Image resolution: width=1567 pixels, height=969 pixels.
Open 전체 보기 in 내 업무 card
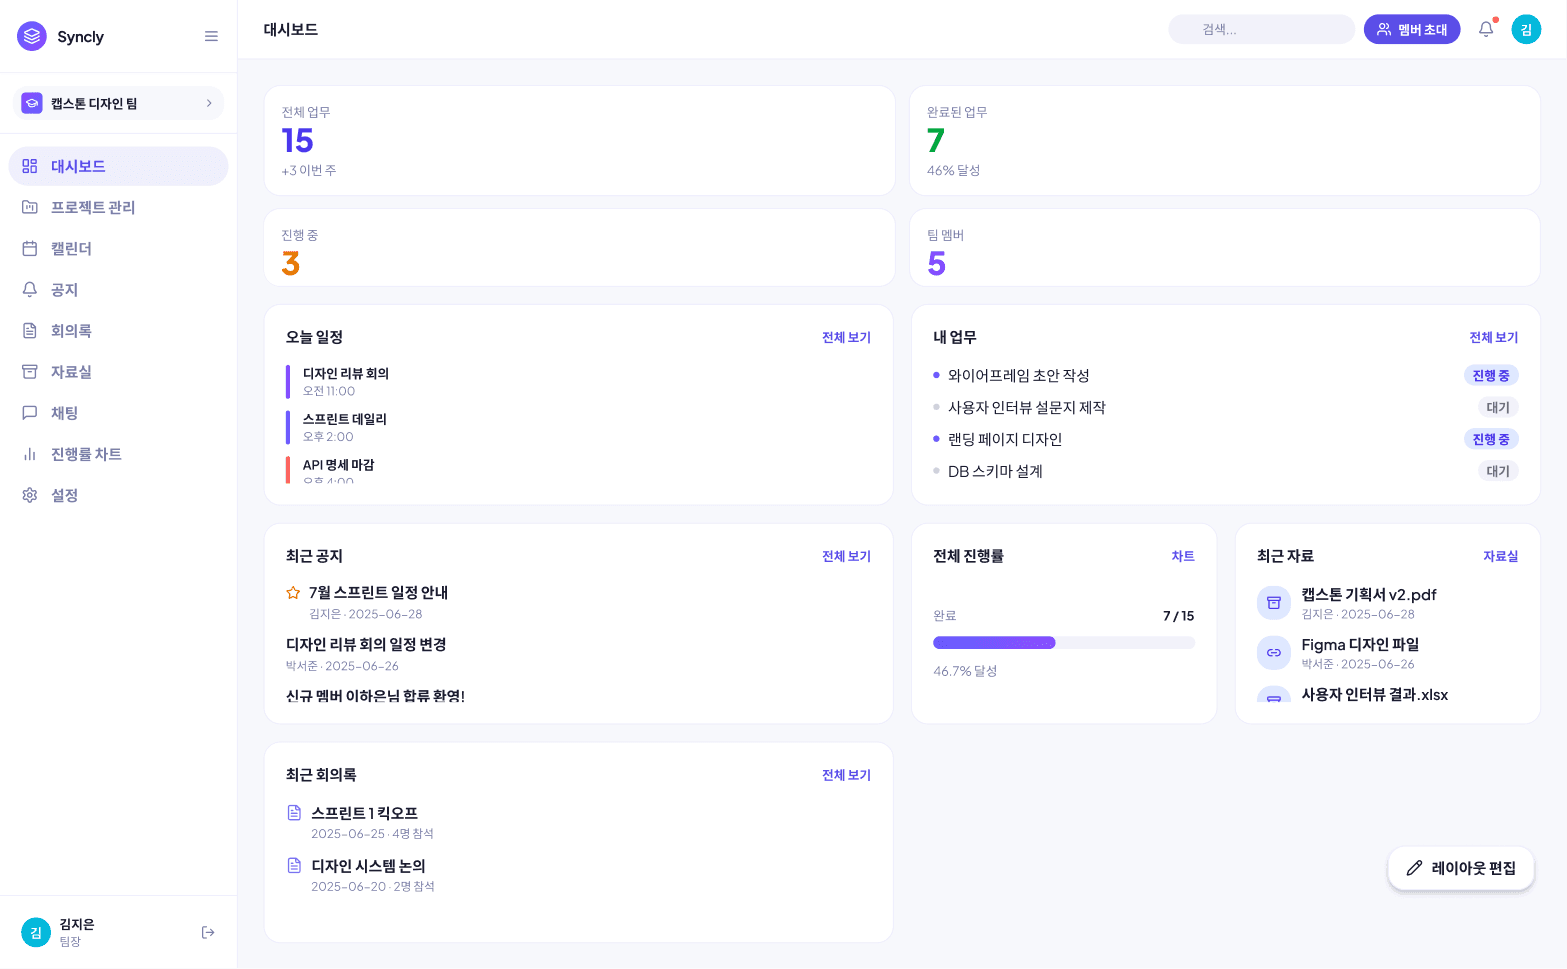pyautogui.click(x=1493, y=337)
